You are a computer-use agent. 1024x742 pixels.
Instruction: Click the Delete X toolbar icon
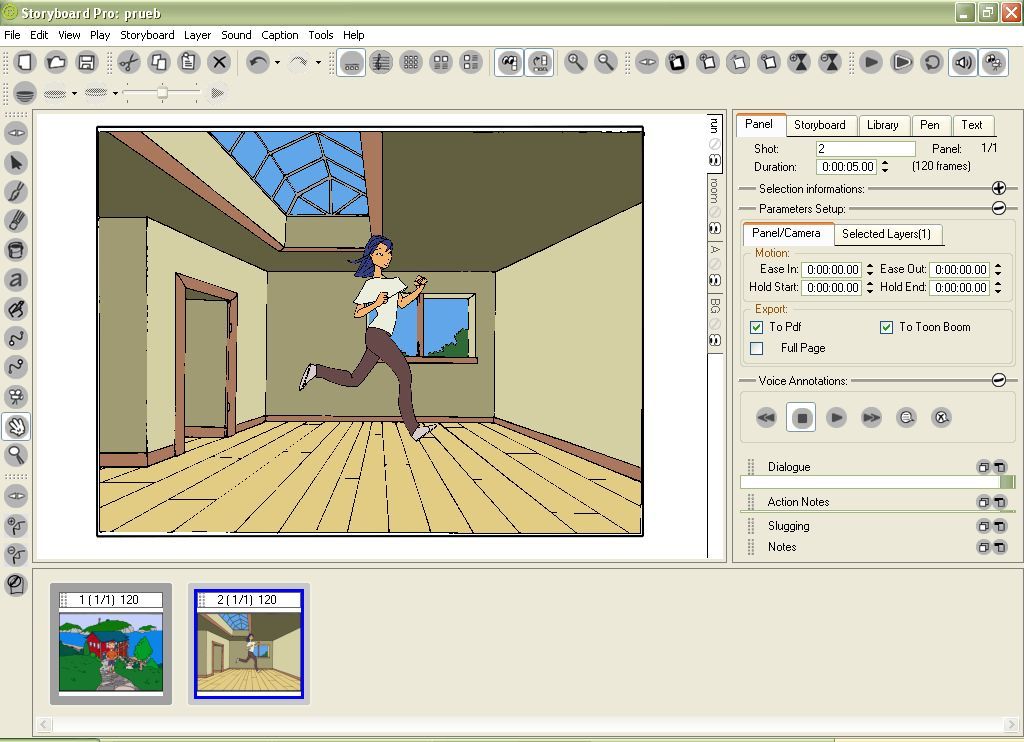(219, 62)
